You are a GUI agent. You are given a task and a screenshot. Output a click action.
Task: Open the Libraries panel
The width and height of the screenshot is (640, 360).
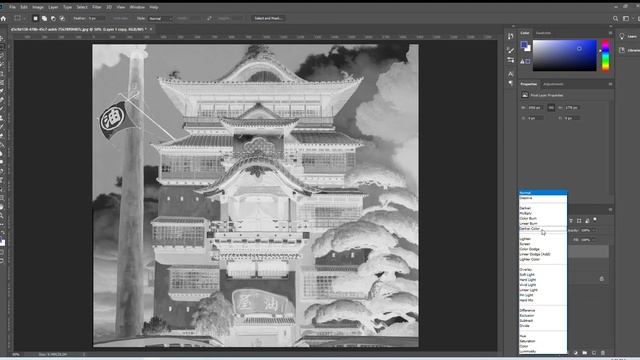coord(629,50)
